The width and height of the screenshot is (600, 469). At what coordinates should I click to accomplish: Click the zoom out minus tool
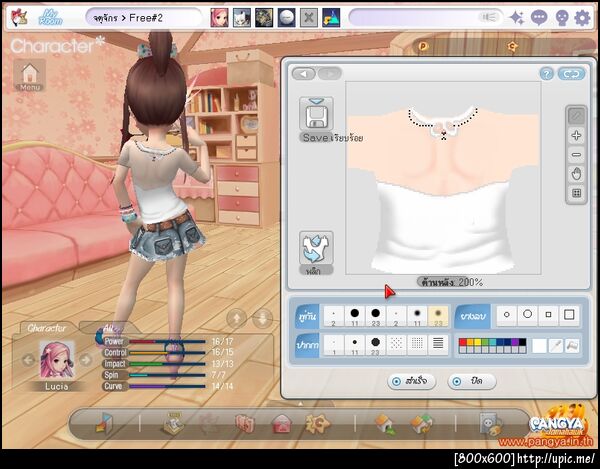coord(576,155)
